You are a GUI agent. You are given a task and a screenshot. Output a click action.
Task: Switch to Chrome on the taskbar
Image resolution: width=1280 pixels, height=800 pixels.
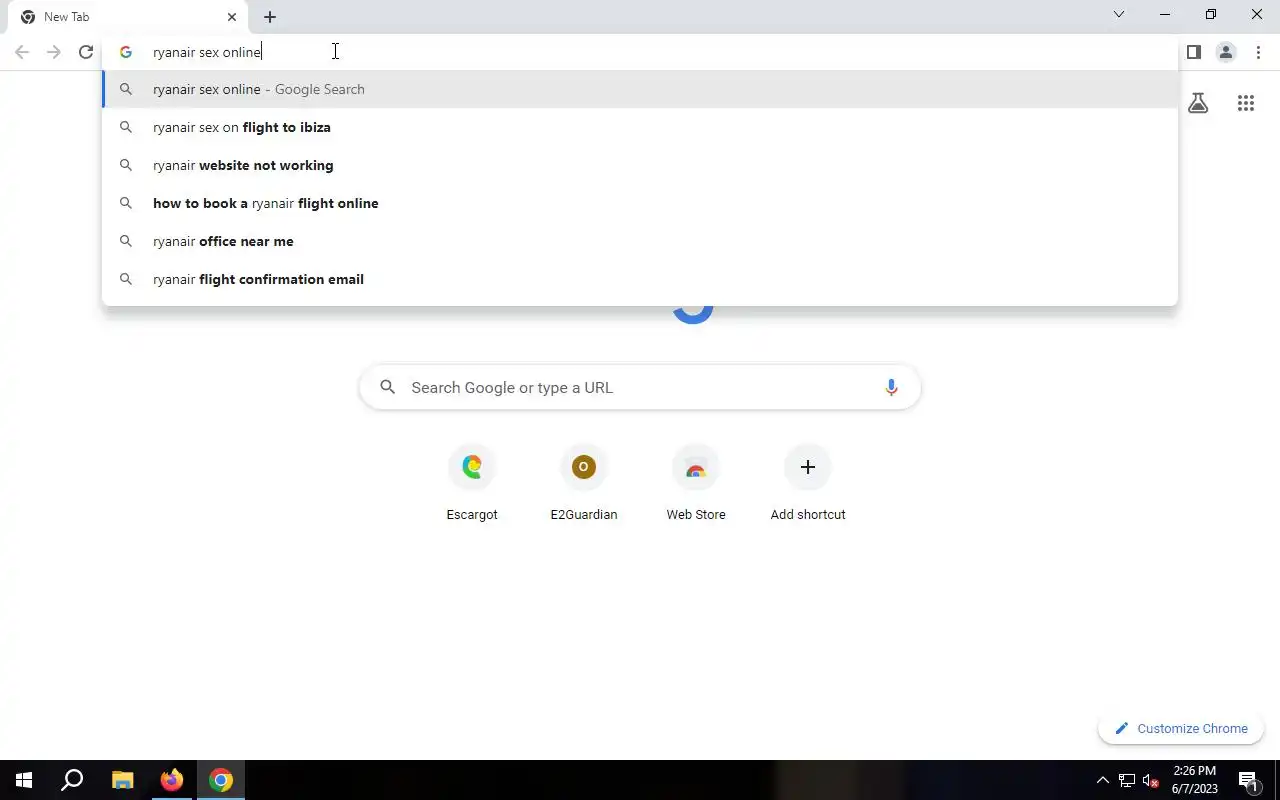coord(221,780)
